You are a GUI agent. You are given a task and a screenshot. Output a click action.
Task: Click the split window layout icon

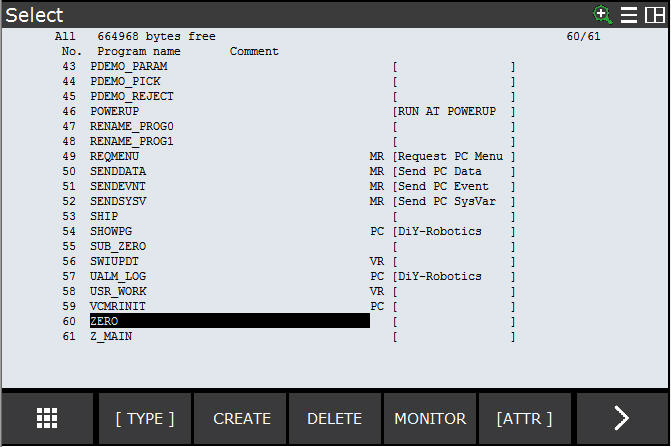pos(655,14)
